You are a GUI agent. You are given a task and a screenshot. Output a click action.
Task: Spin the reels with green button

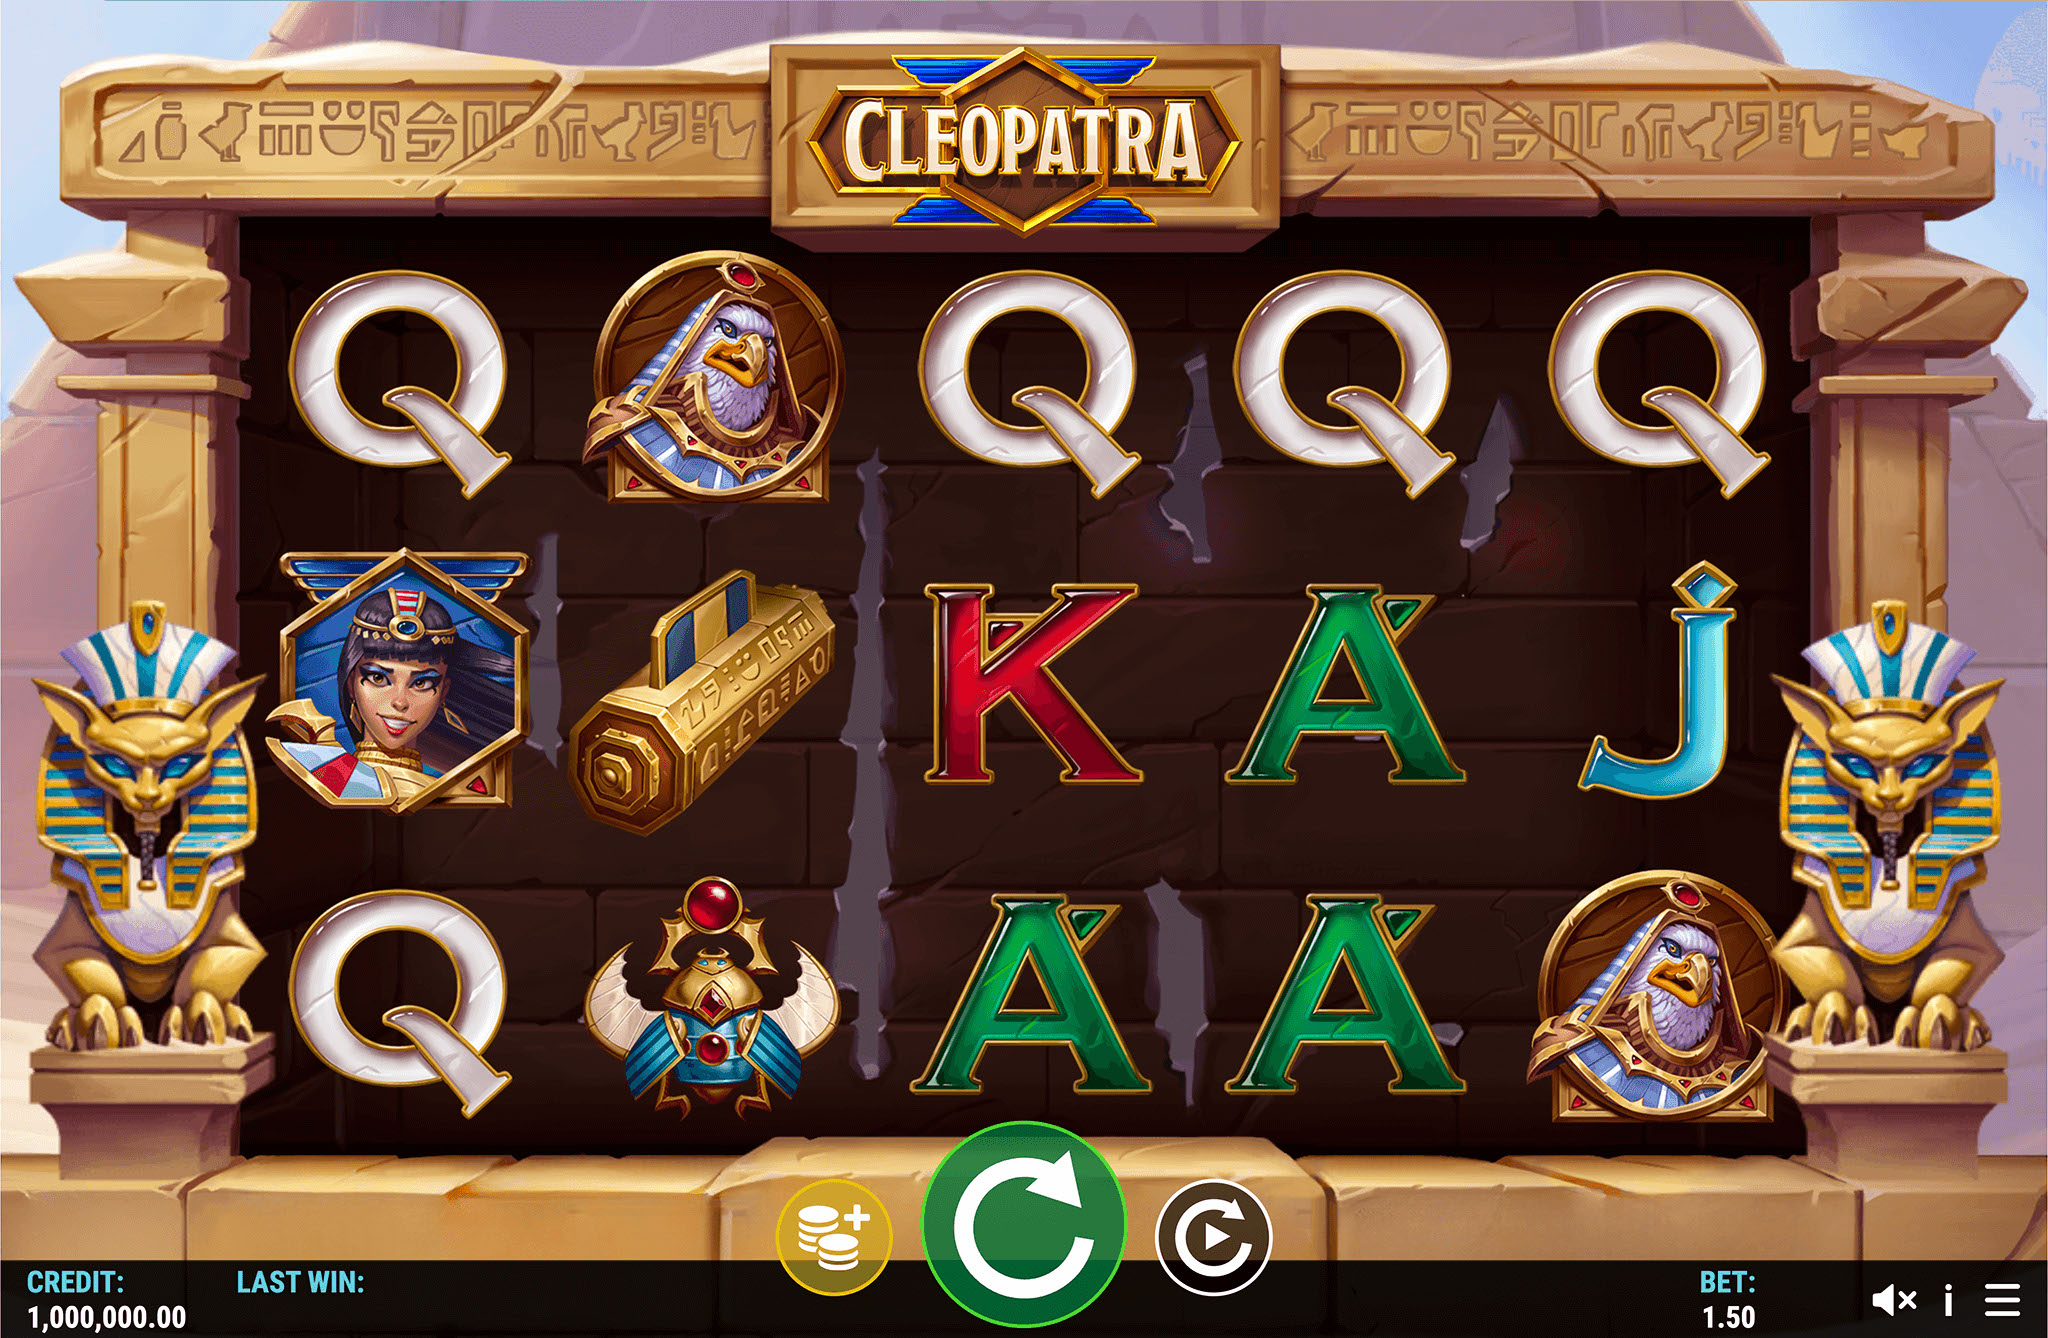tap(1024, 1227)
